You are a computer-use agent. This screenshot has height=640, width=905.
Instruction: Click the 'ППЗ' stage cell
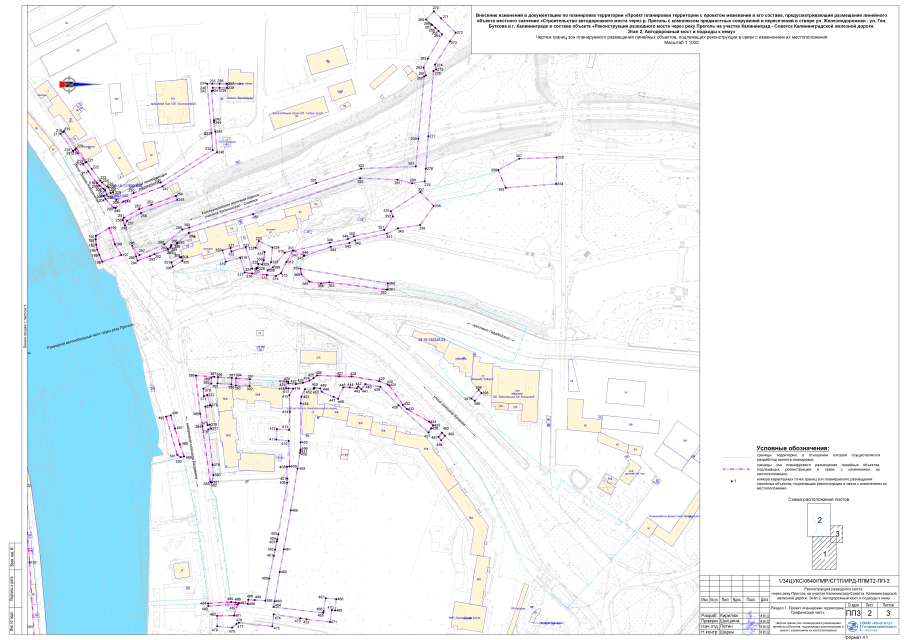click(852, 612)
